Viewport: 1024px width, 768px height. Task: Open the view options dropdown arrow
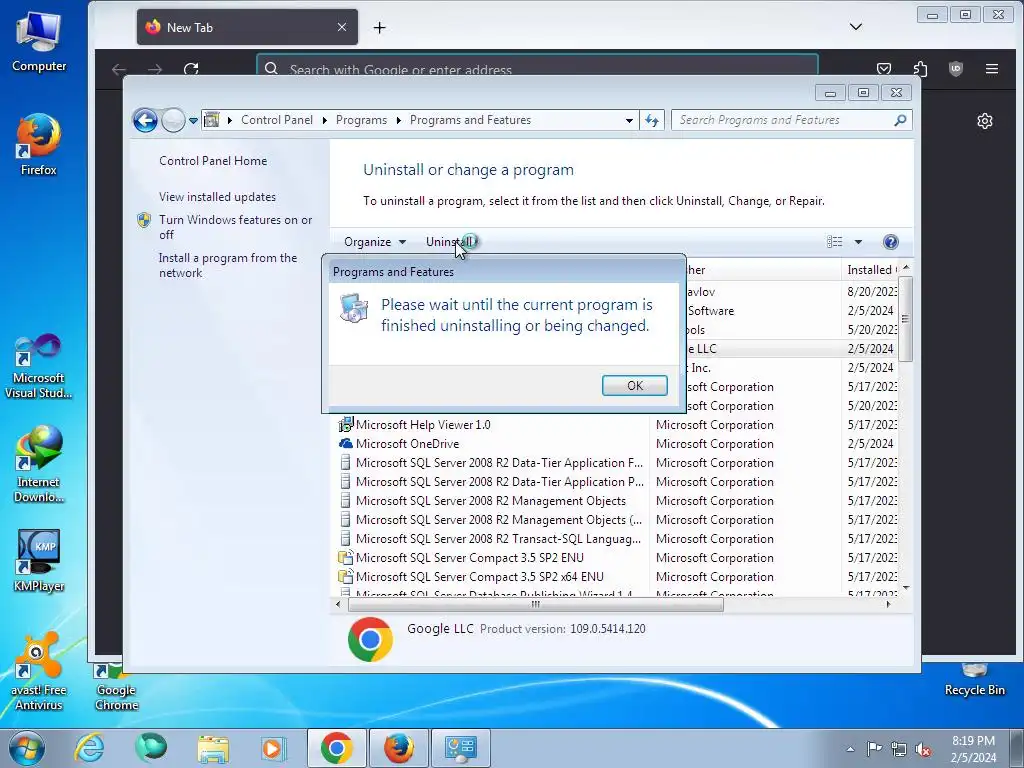point(858,242)
